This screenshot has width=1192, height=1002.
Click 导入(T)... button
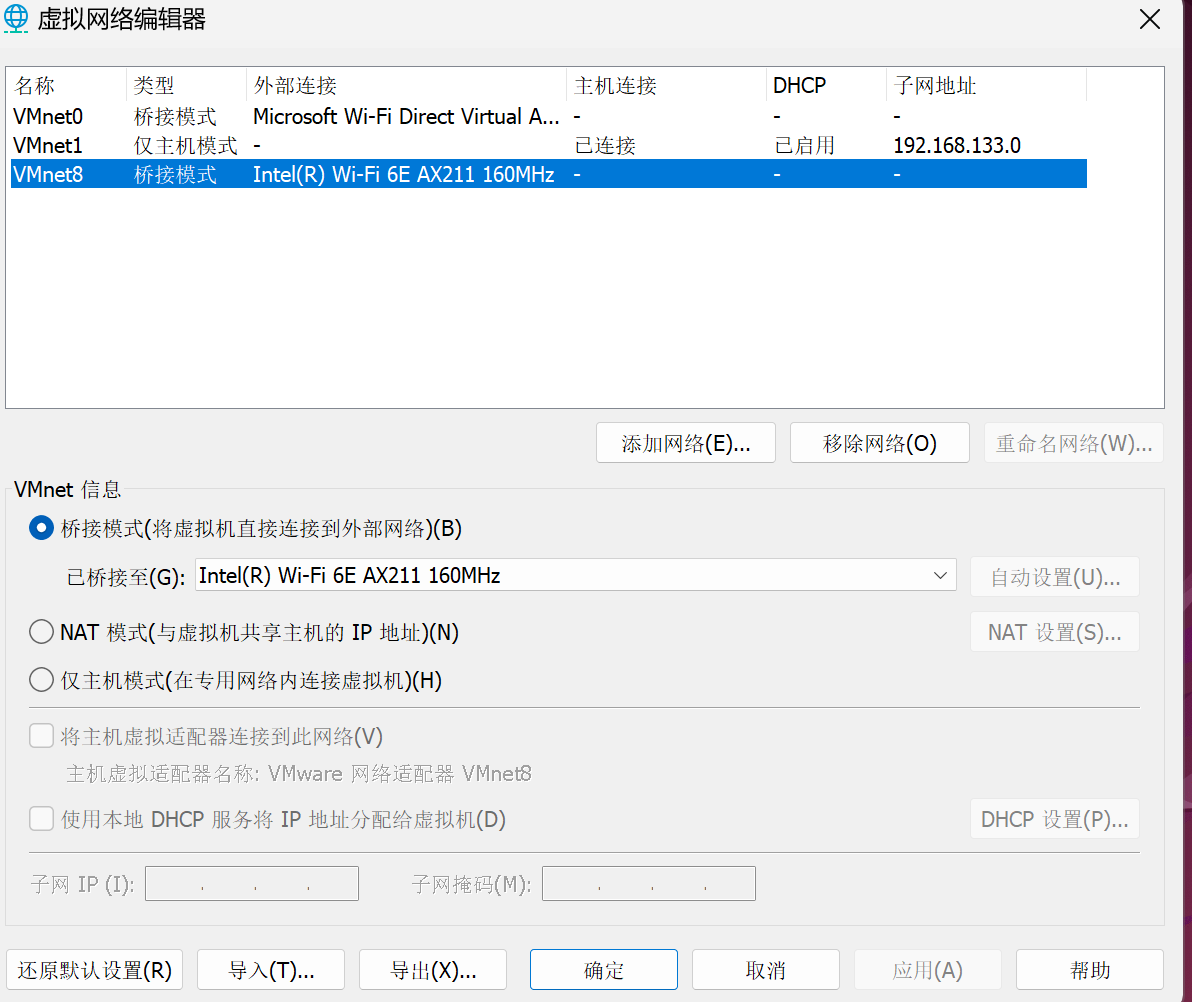271,969
